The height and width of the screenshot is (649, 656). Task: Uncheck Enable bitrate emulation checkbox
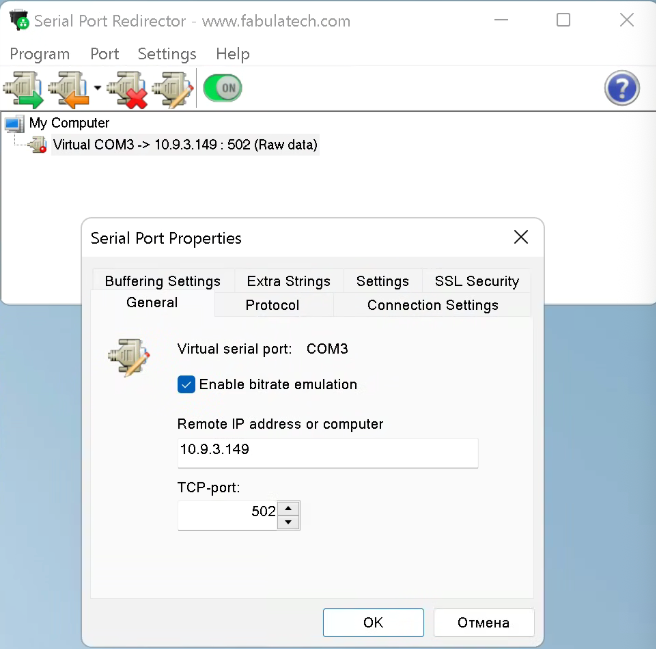pos(186,385)
